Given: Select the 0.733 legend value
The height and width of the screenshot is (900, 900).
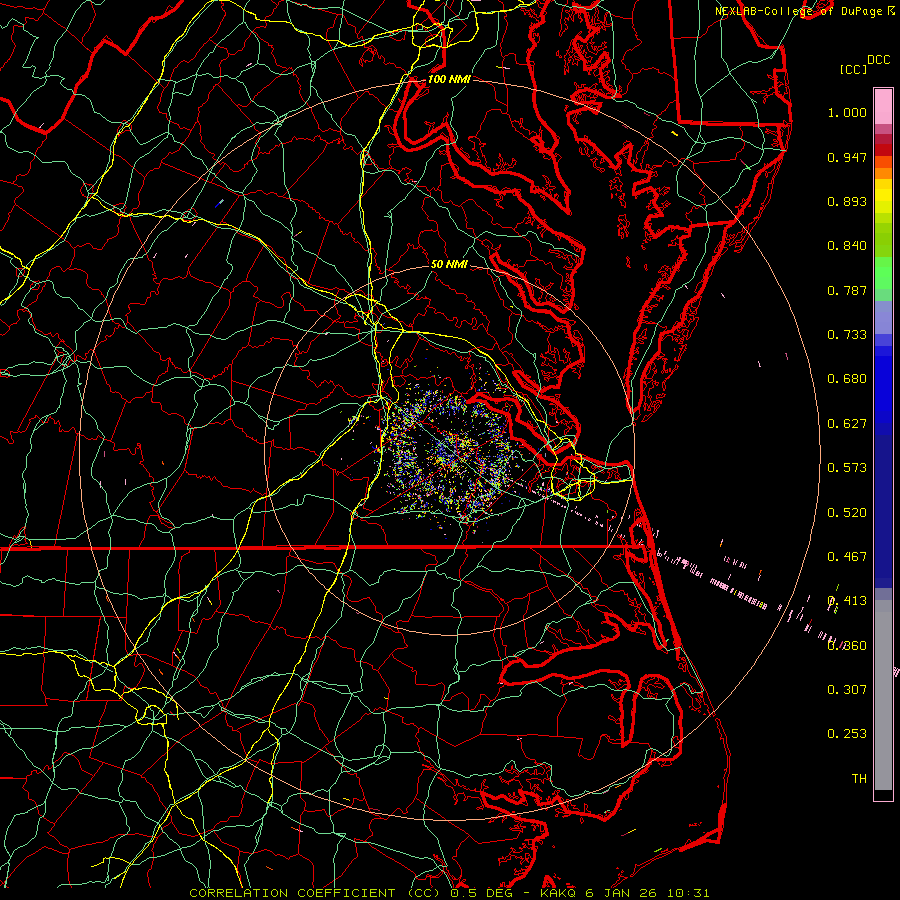Looking at the screenshot, I should point(847,335).
